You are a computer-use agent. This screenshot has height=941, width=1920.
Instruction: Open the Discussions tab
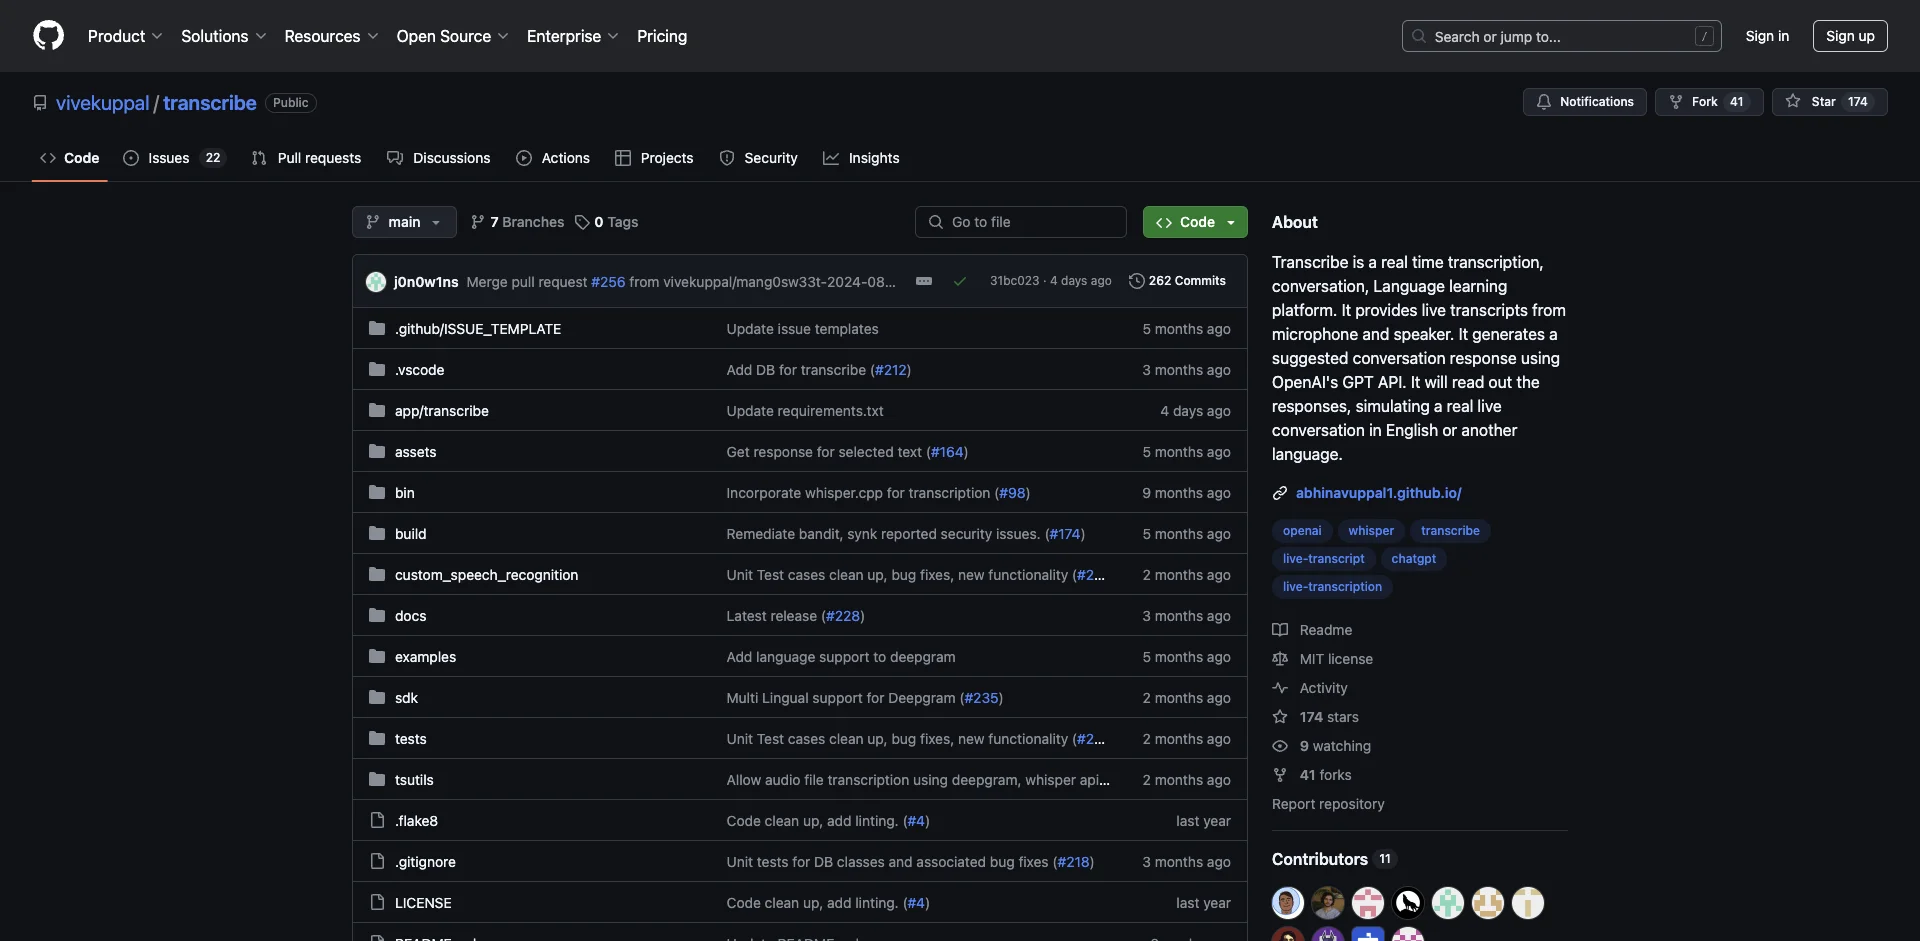439,158
